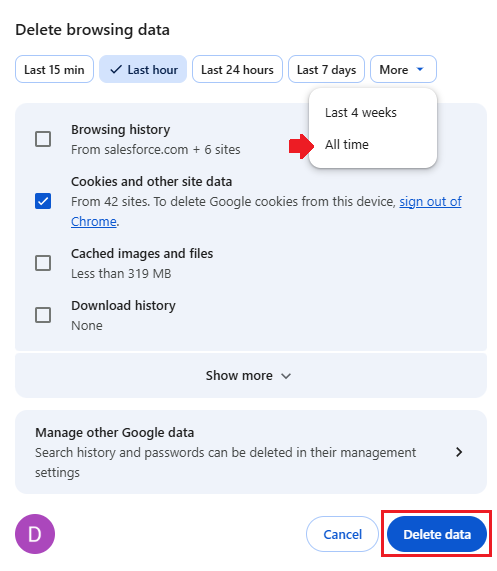The height and width of the screenshot is (571, 497).
Task: Uncheck Cookies and other site data
Action: [x=43, y=201]
